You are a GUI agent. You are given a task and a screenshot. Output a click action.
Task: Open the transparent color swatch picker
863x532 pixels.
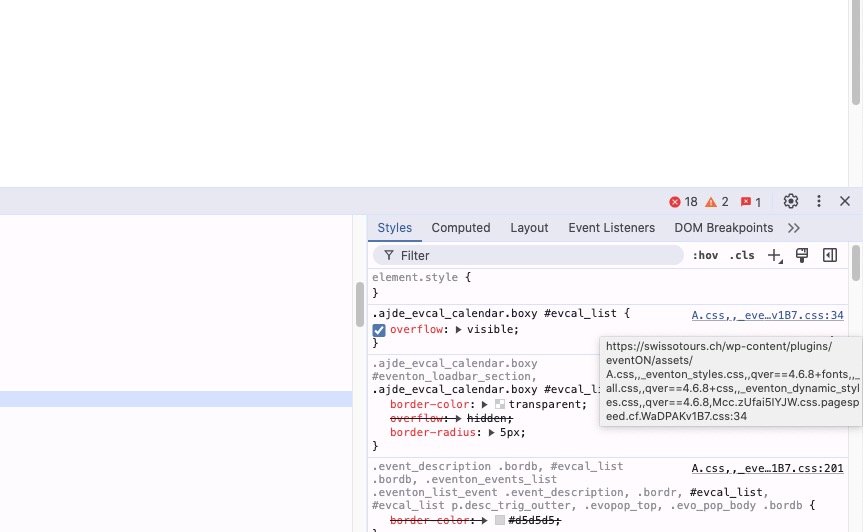point(500,404)
